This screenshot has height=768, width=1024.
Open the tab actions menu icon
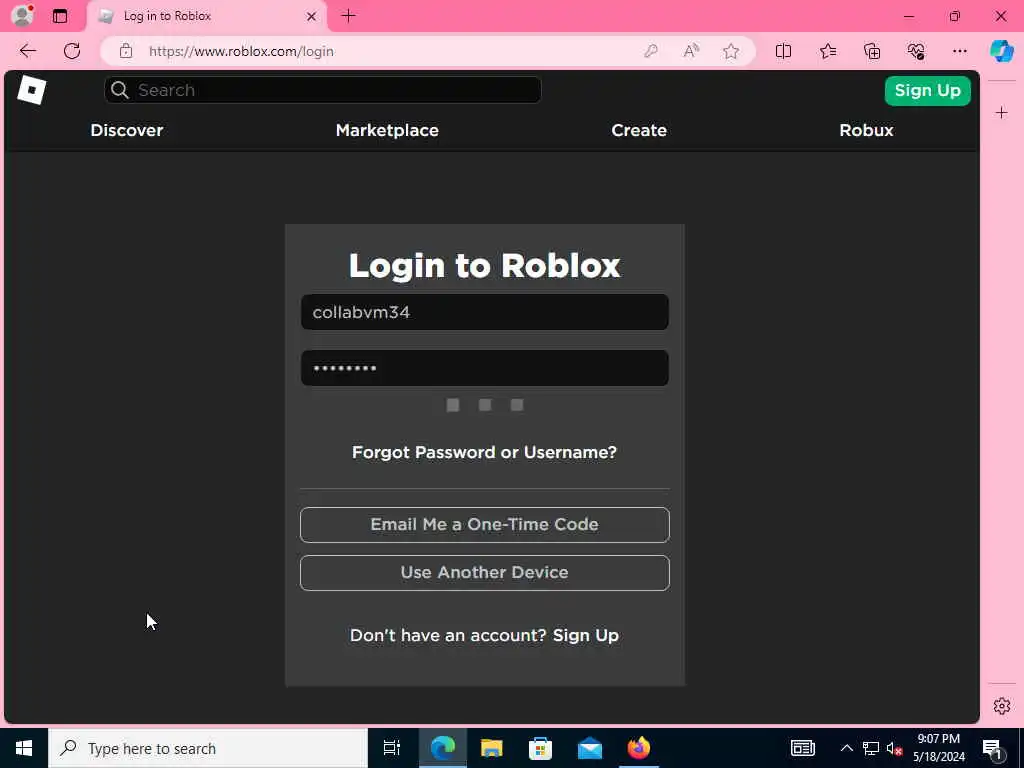[x=60, y=16]
